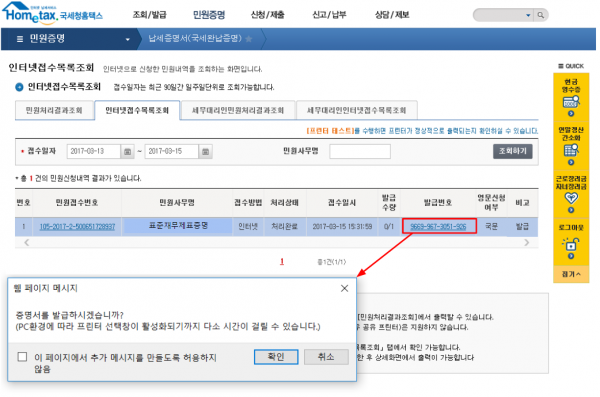Click the 프린터 테스트 link
600x397 pixels.
[x=330, y=131]
